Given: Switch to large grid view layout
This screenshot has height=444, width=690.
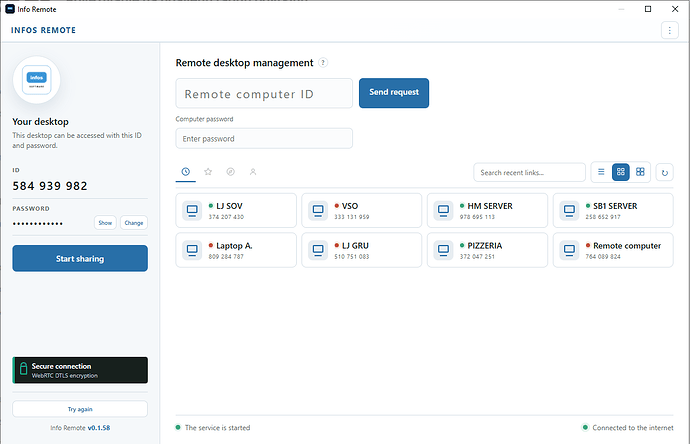Looking at the screenshot, I should point(640,172).
